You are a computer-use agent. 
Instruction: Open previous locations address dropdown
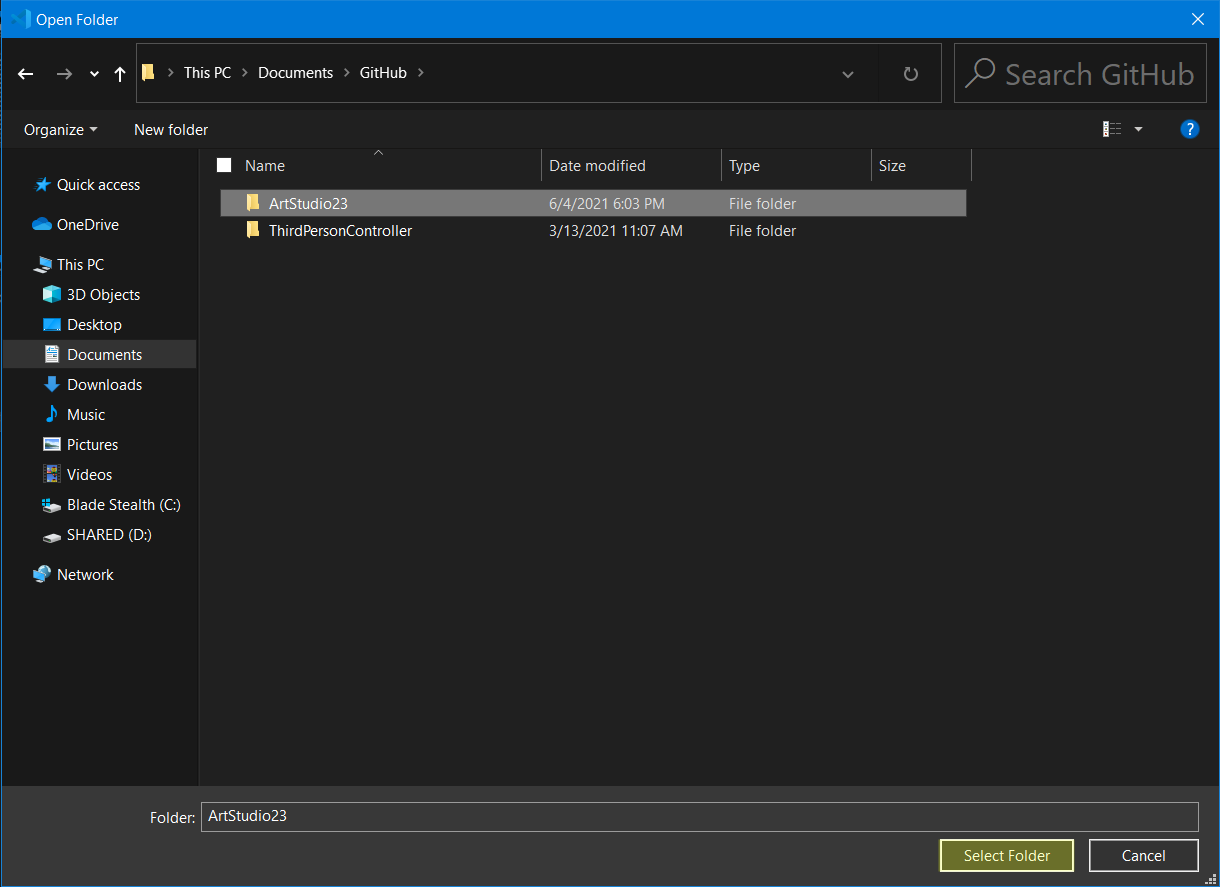click(848, 74)
